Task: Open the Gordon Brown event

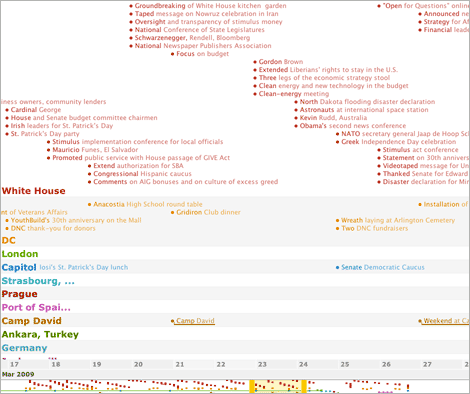Action: tap(281, 62)
